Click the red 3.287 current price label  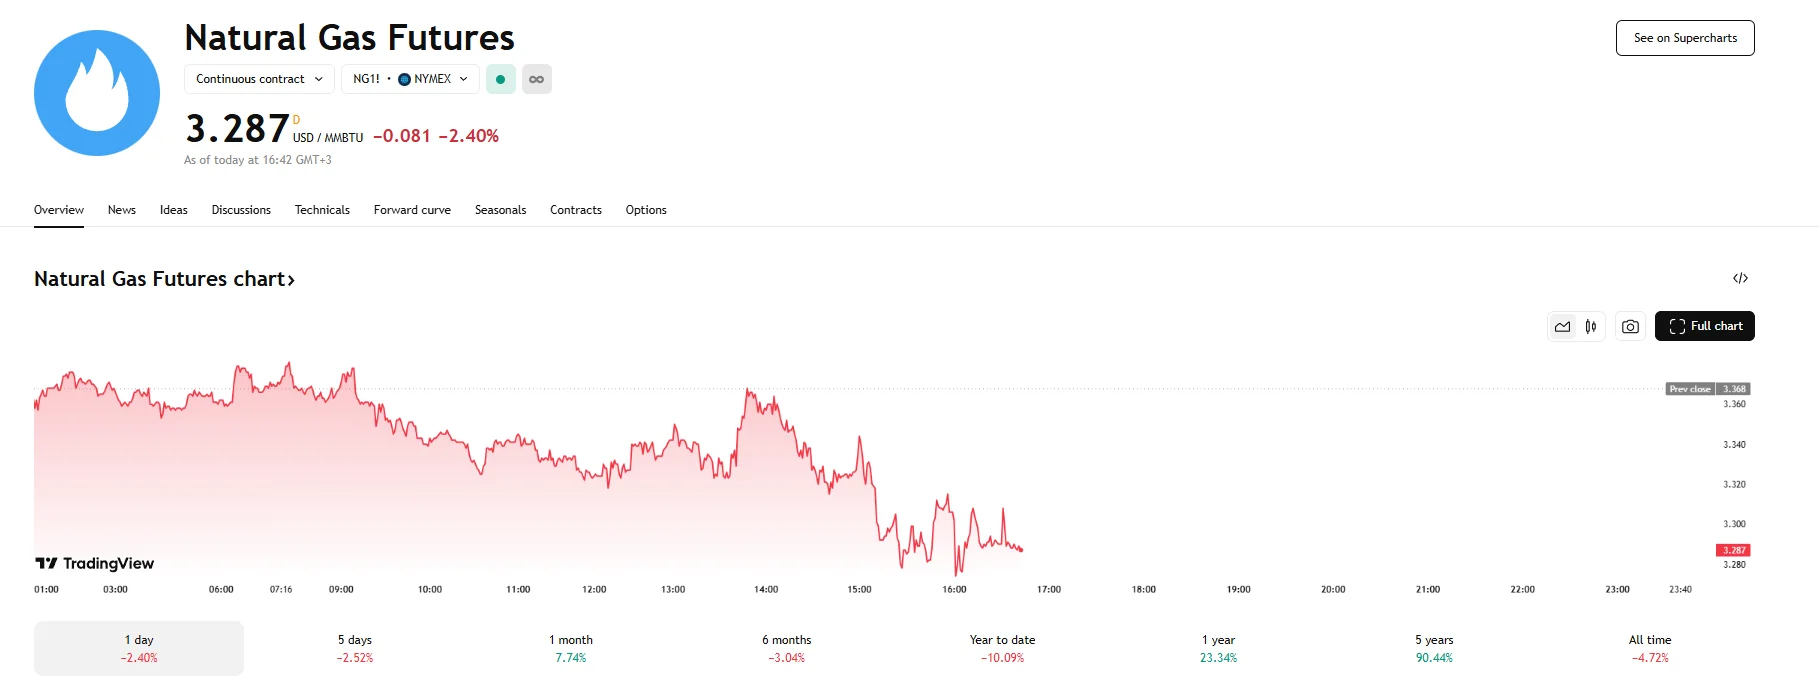[x=1733, y=550]
